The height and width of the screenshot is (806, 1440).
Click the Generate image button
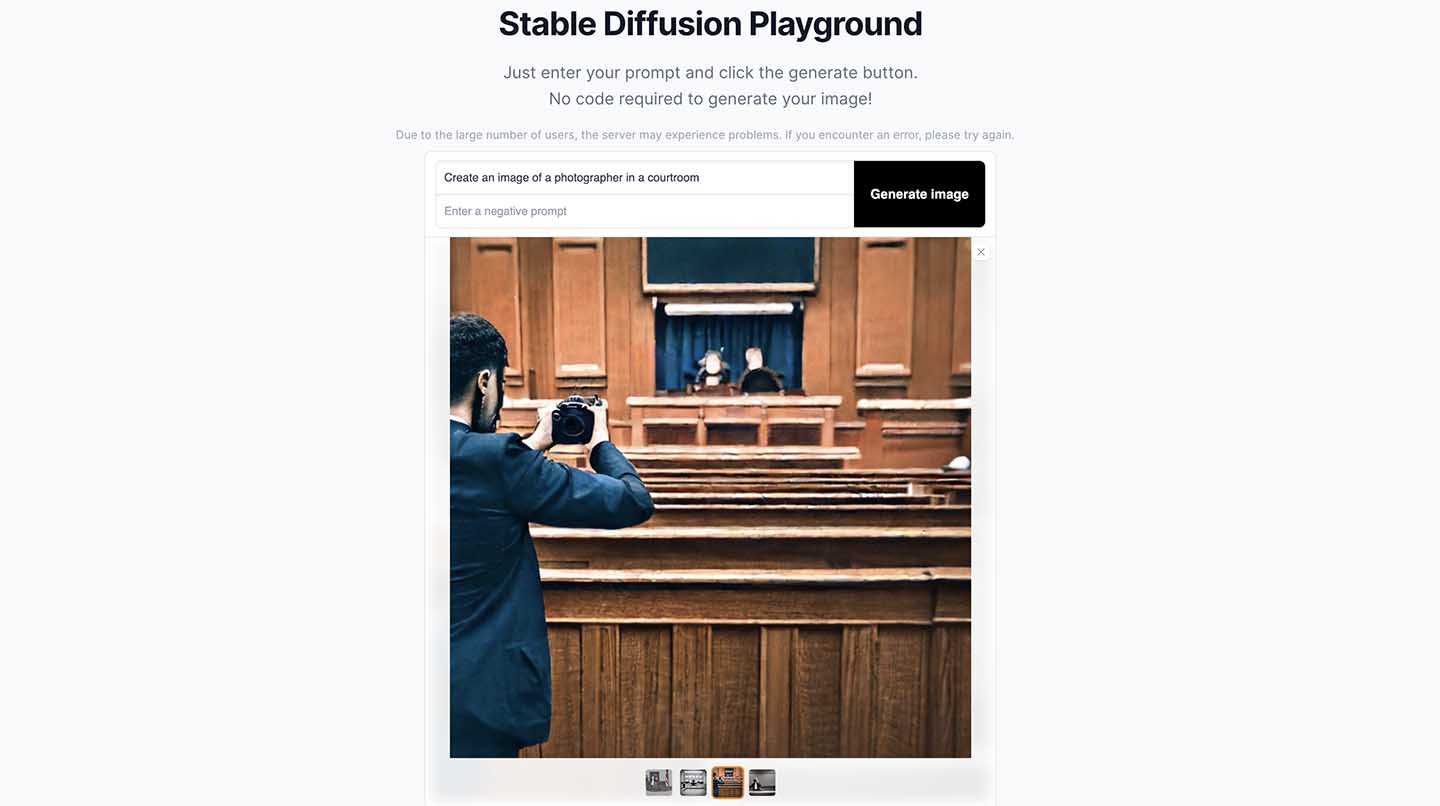click(919, 194)
